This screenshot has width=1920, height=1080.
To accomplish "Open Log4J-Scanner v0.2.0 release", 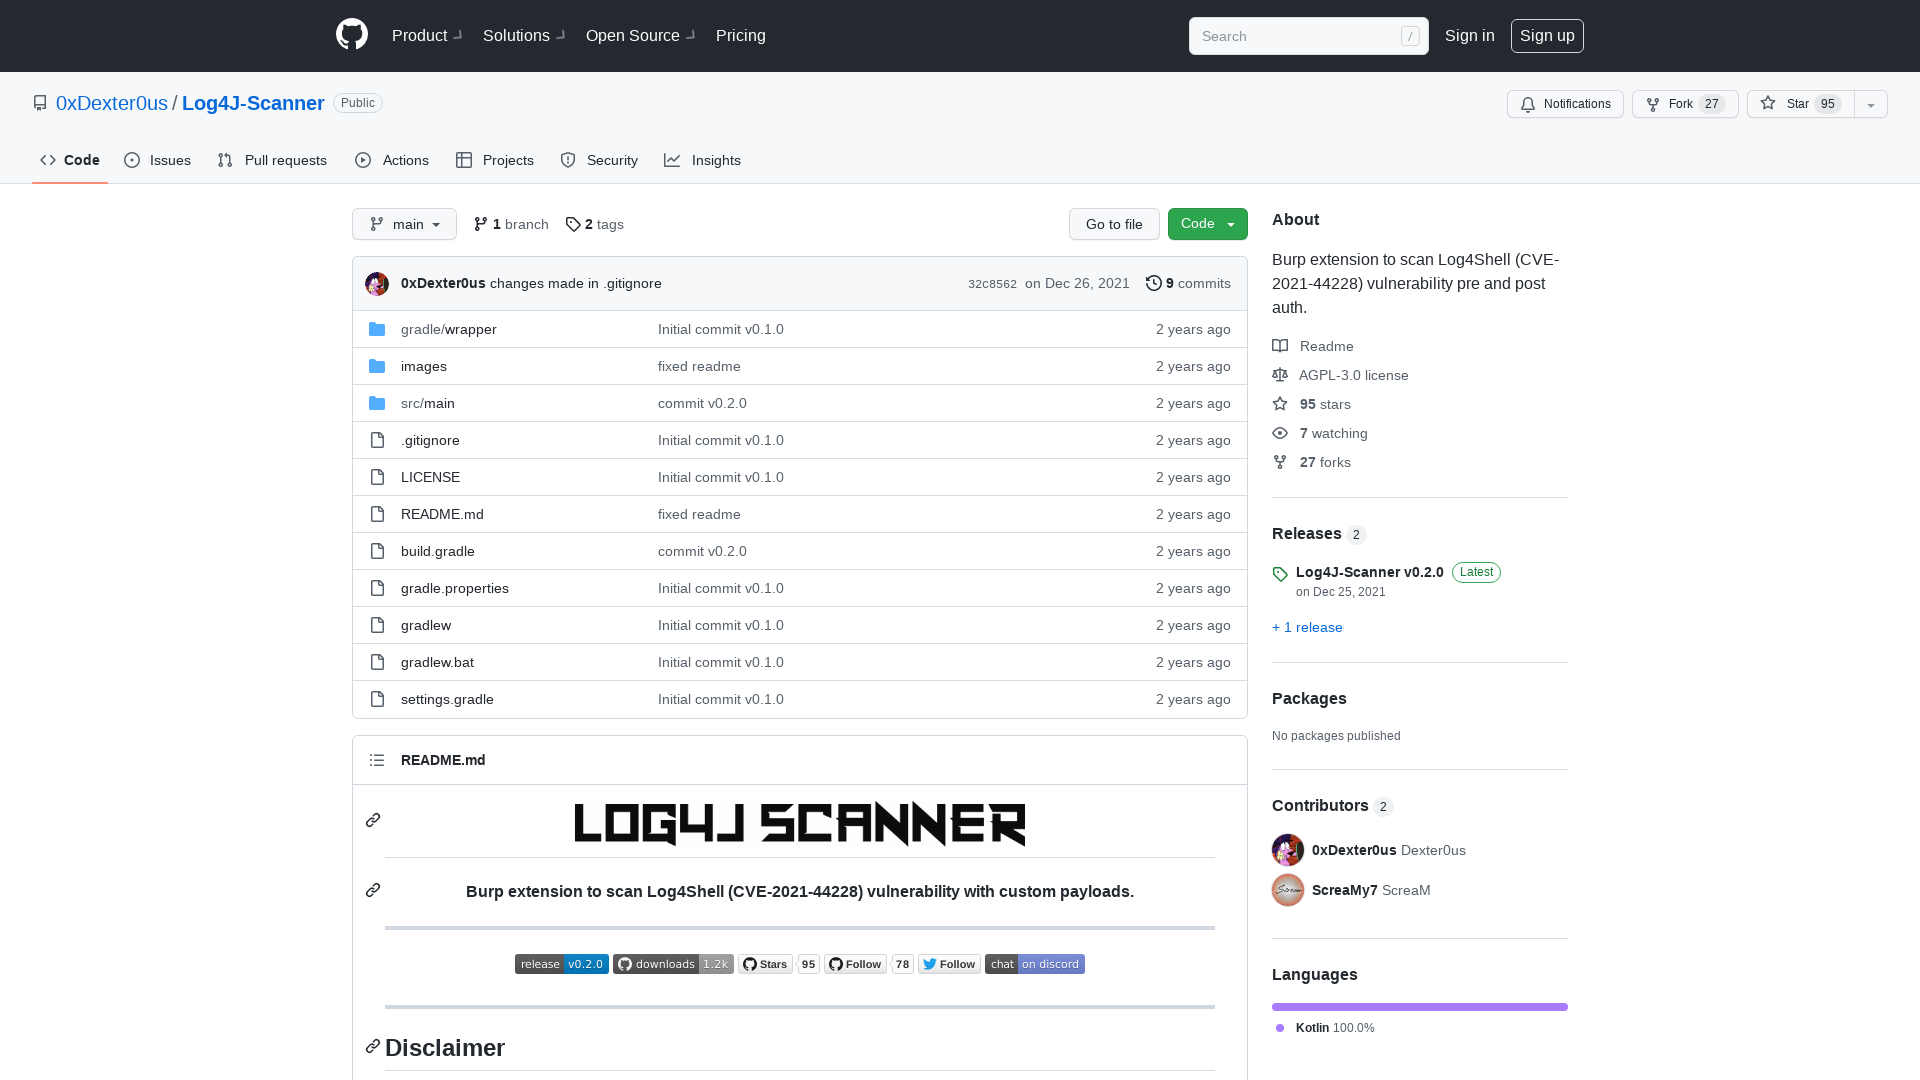I will pos(1369,572).
